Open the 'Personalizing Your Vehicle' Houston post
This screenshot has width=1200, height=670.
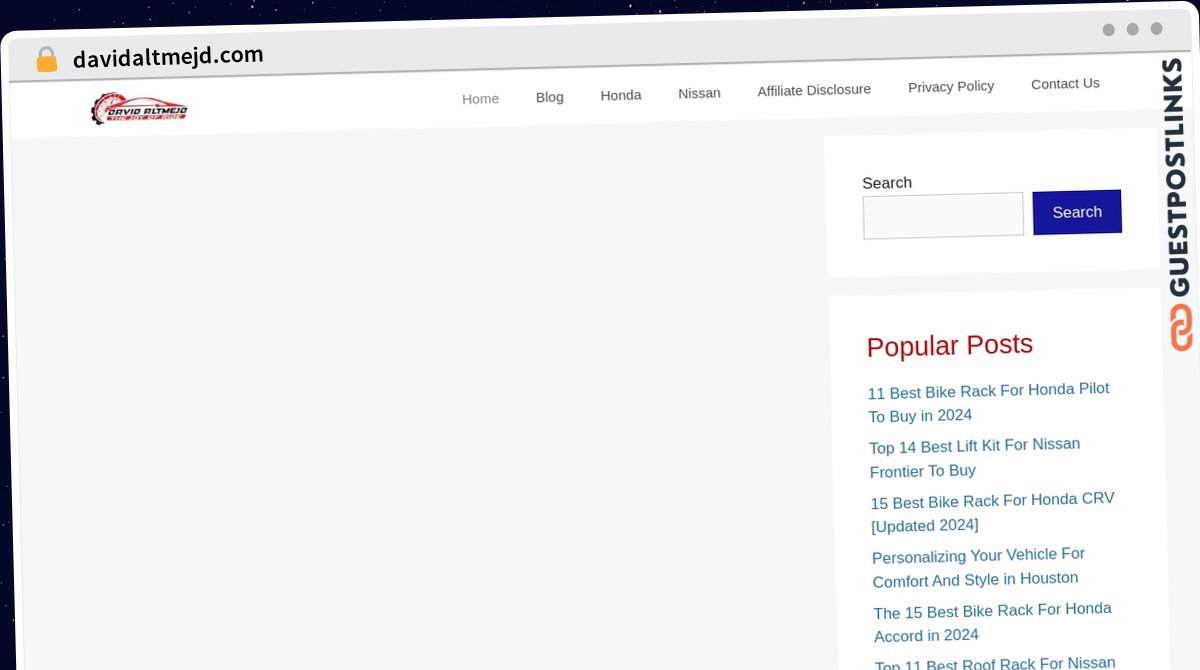979,567
